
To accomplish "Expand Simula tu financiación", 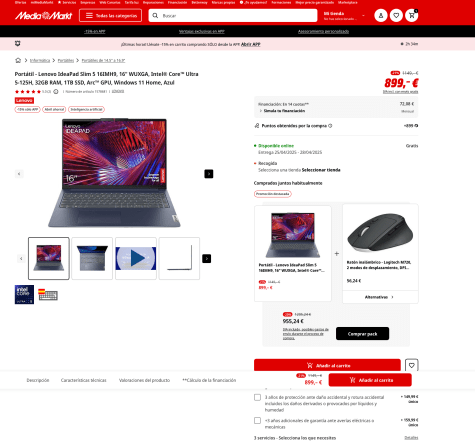I will (x=282, y=111).
